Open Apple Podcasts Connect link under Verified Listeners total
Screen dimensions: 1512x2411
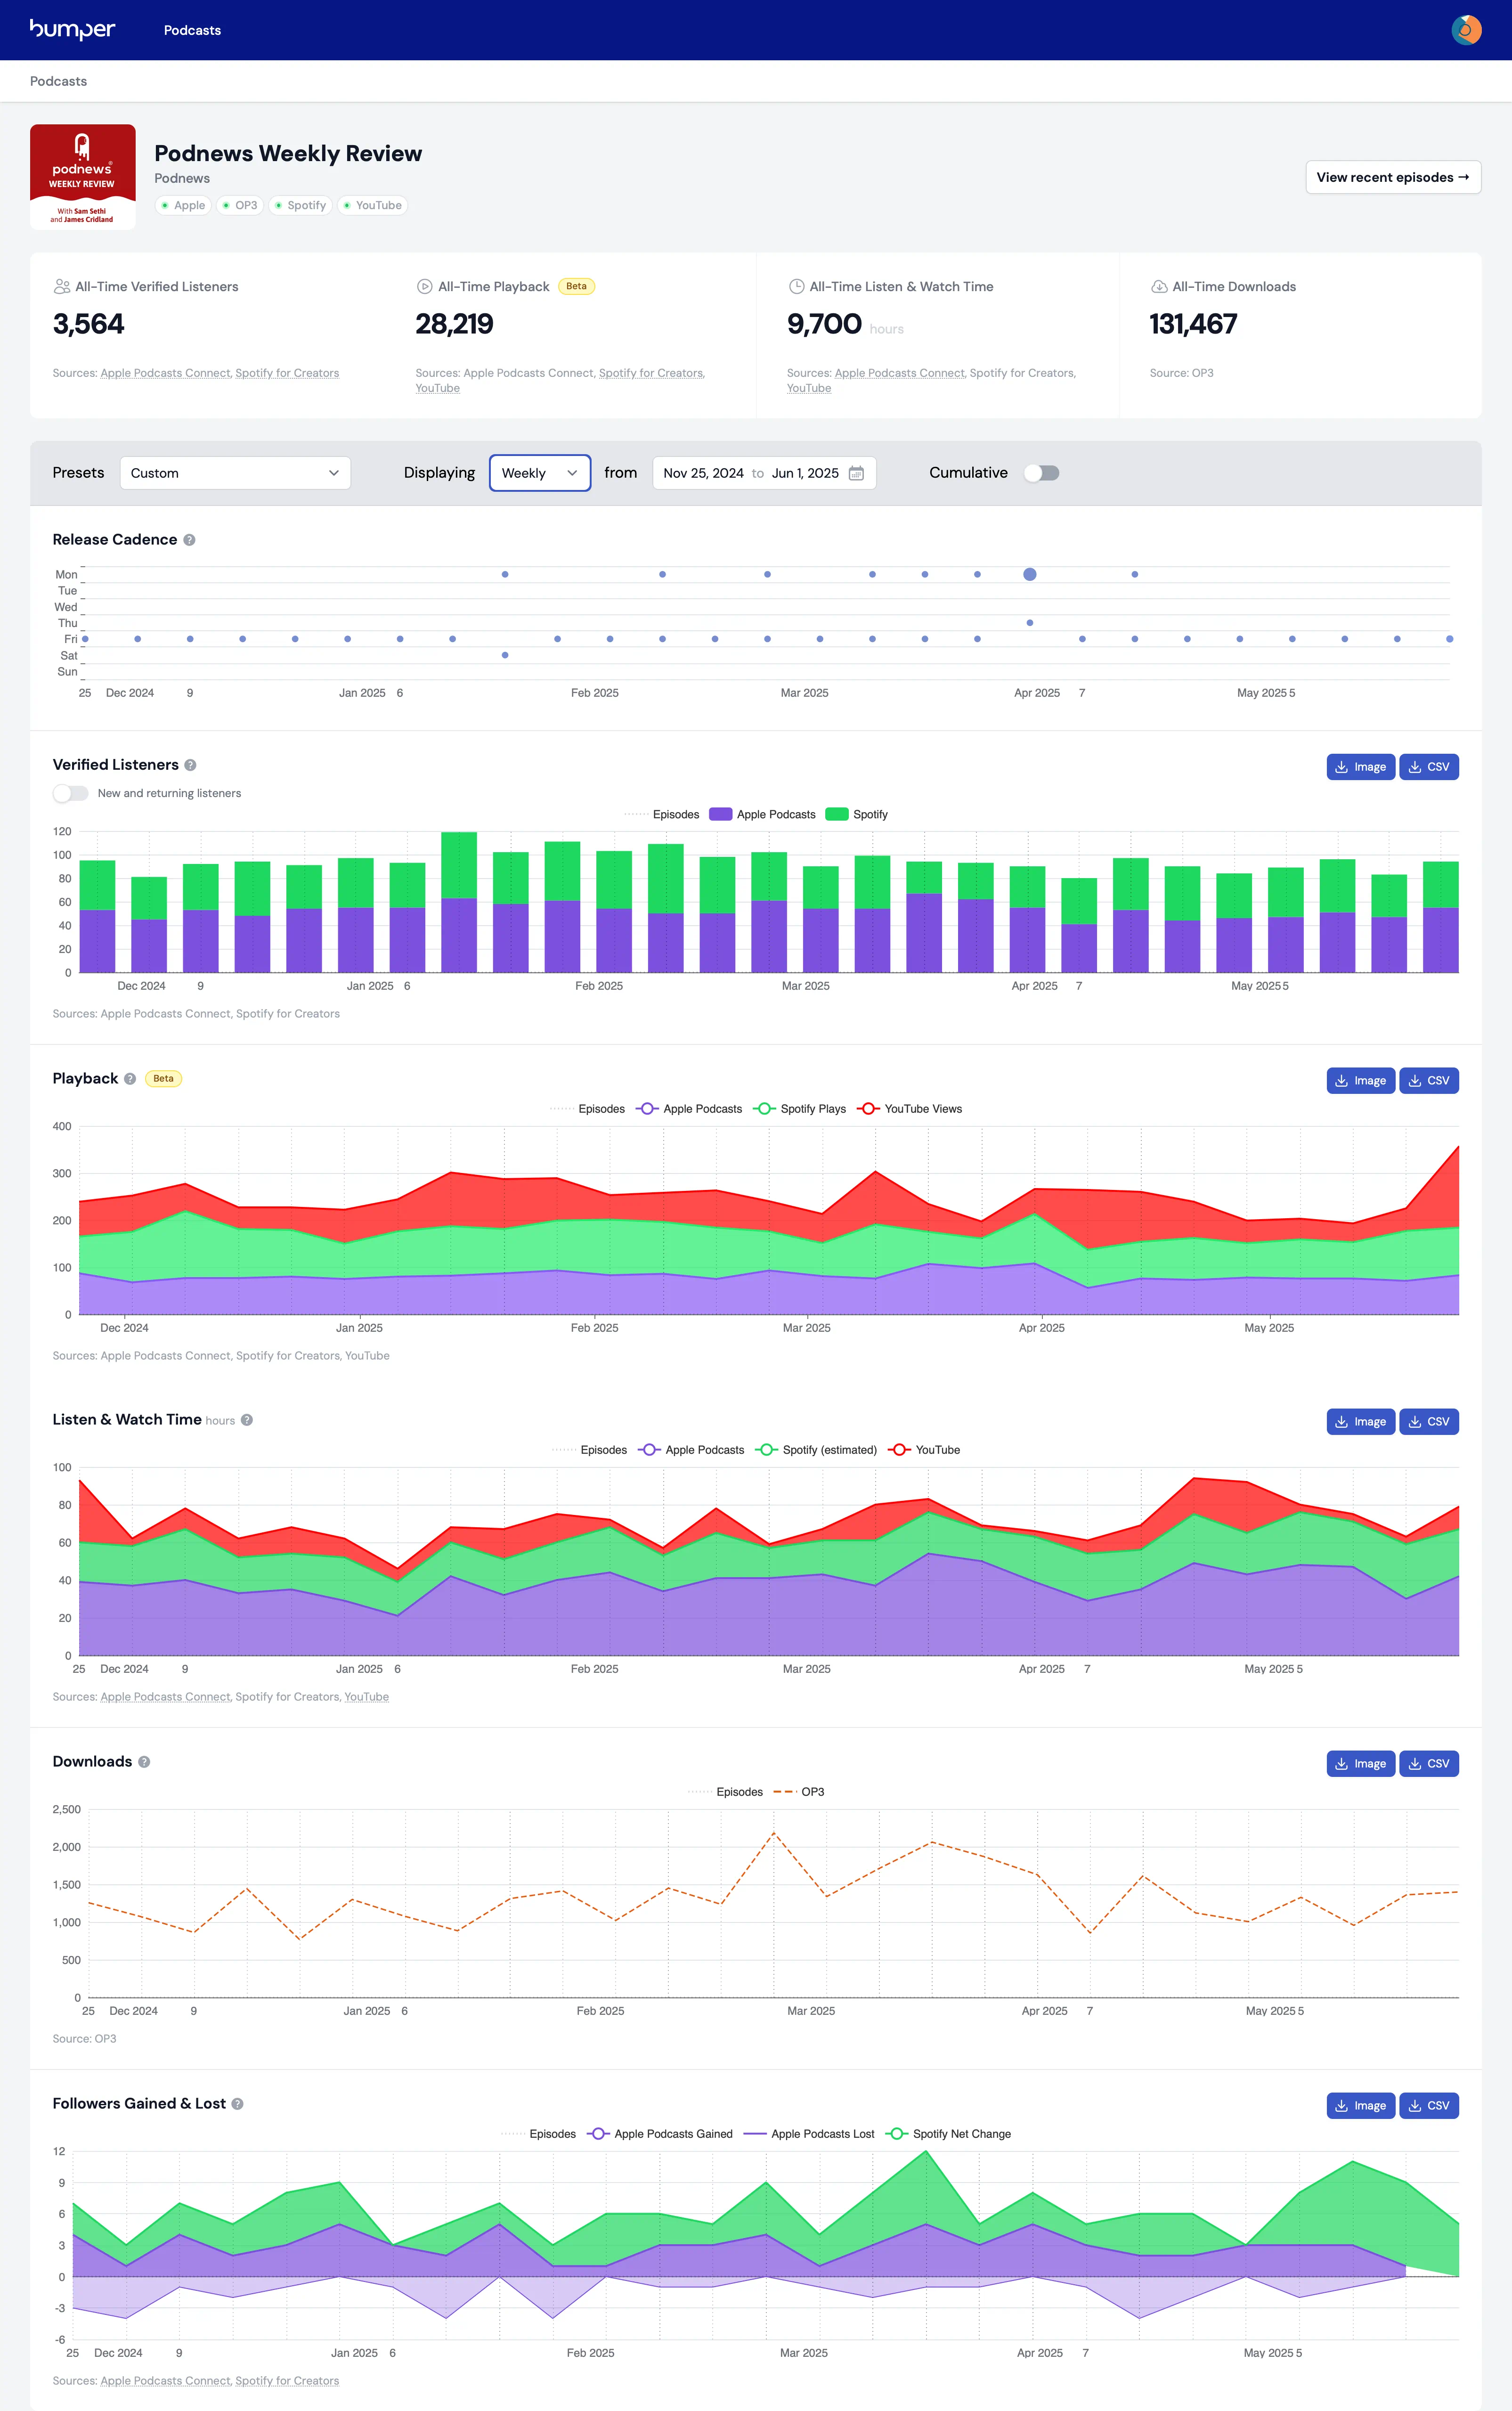click(165, 373)
